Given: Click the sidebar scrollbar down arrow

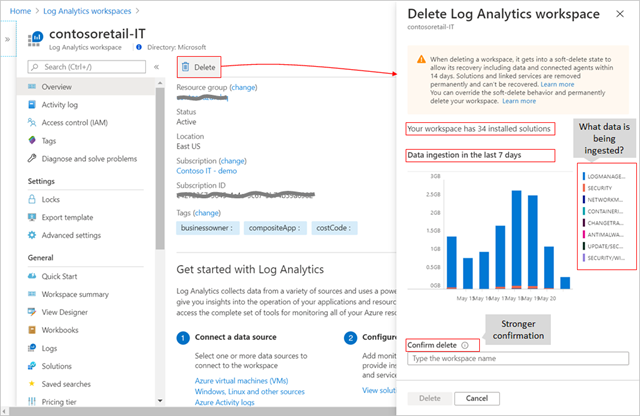Looking at the screenshot, I should click(160, 400).
